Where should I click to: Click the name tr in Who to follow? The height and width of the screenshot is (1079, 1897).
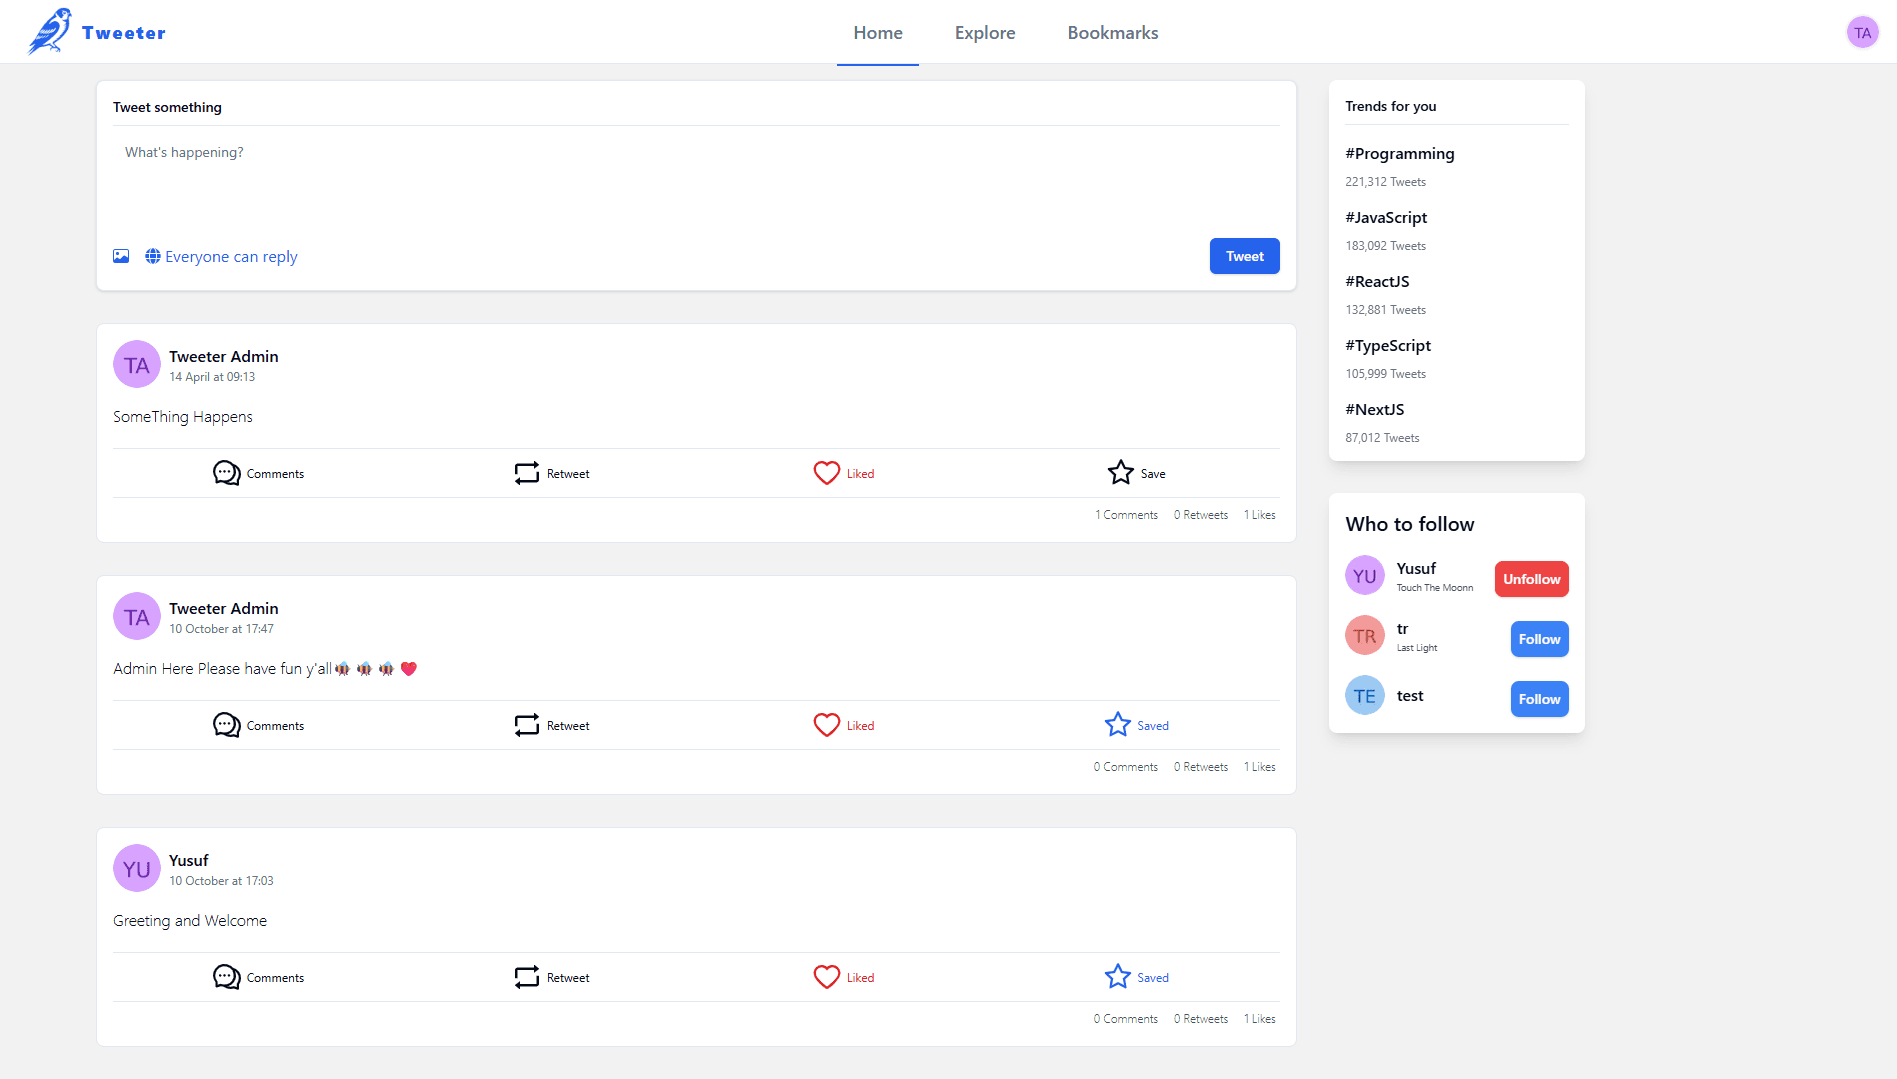[1402, 629]
